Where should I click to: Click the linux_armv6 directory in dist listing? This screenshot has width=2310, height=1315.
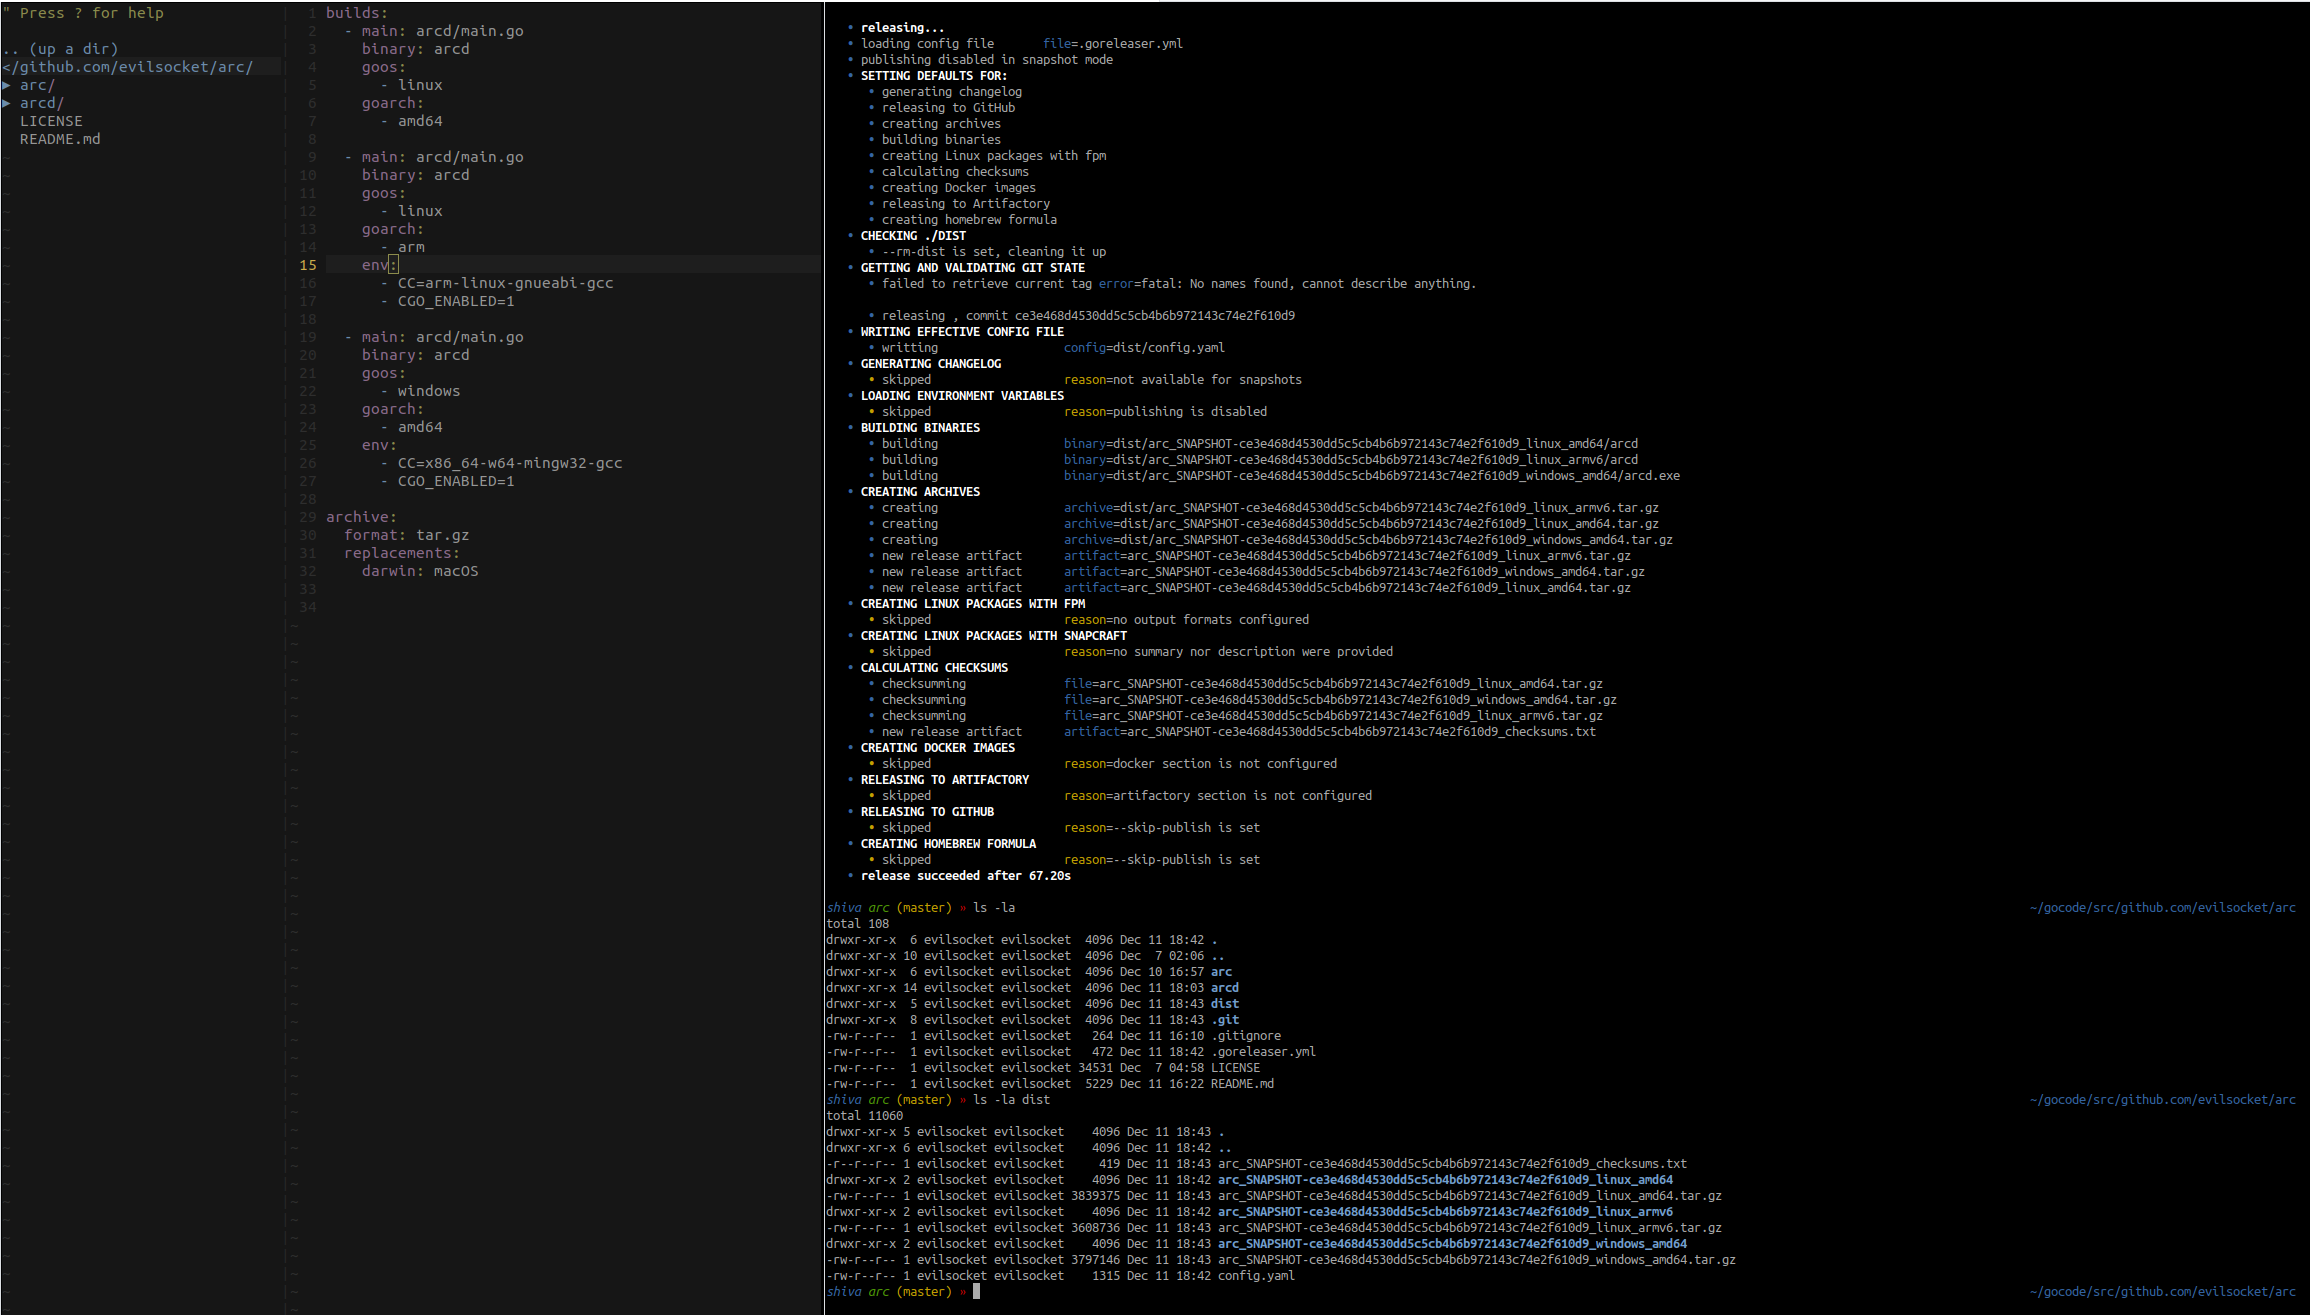point(1445,1212)
